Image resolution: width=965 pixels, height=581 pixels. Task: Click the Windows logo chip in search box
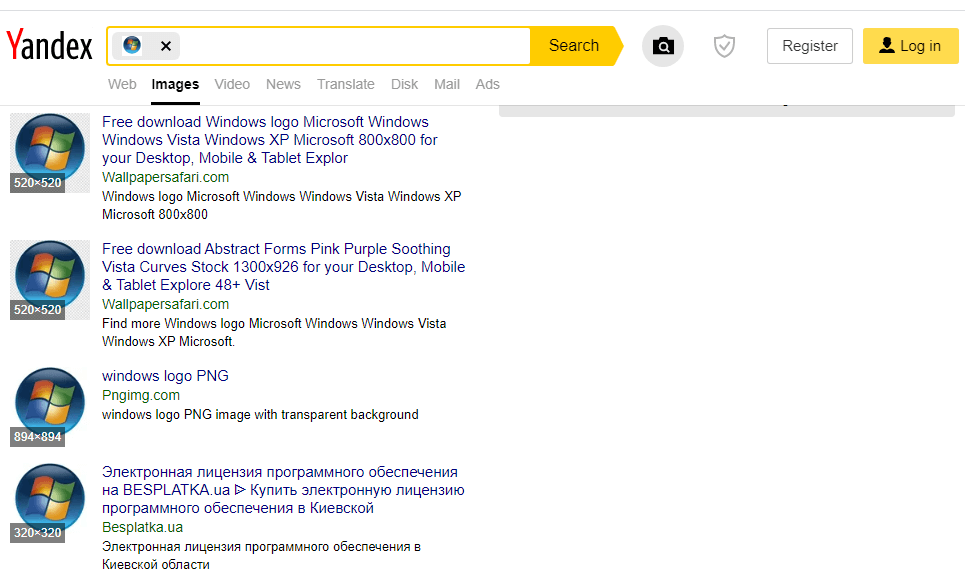coord(132,46)
